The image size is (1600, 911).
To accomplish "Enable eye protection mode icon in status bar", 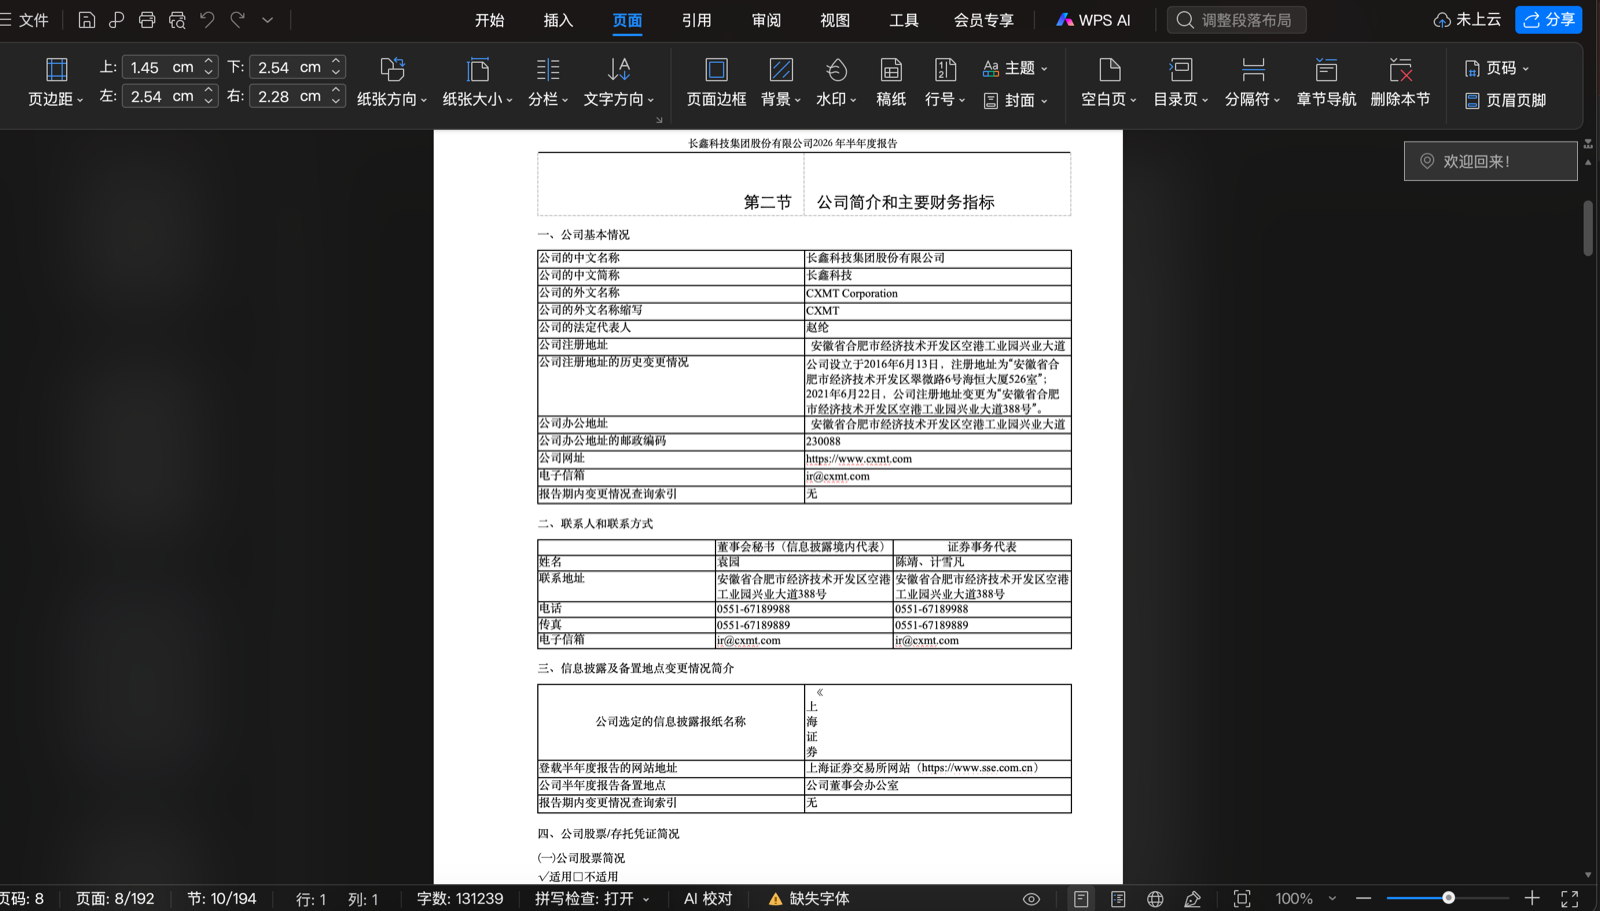I will tap(1031, 899).
